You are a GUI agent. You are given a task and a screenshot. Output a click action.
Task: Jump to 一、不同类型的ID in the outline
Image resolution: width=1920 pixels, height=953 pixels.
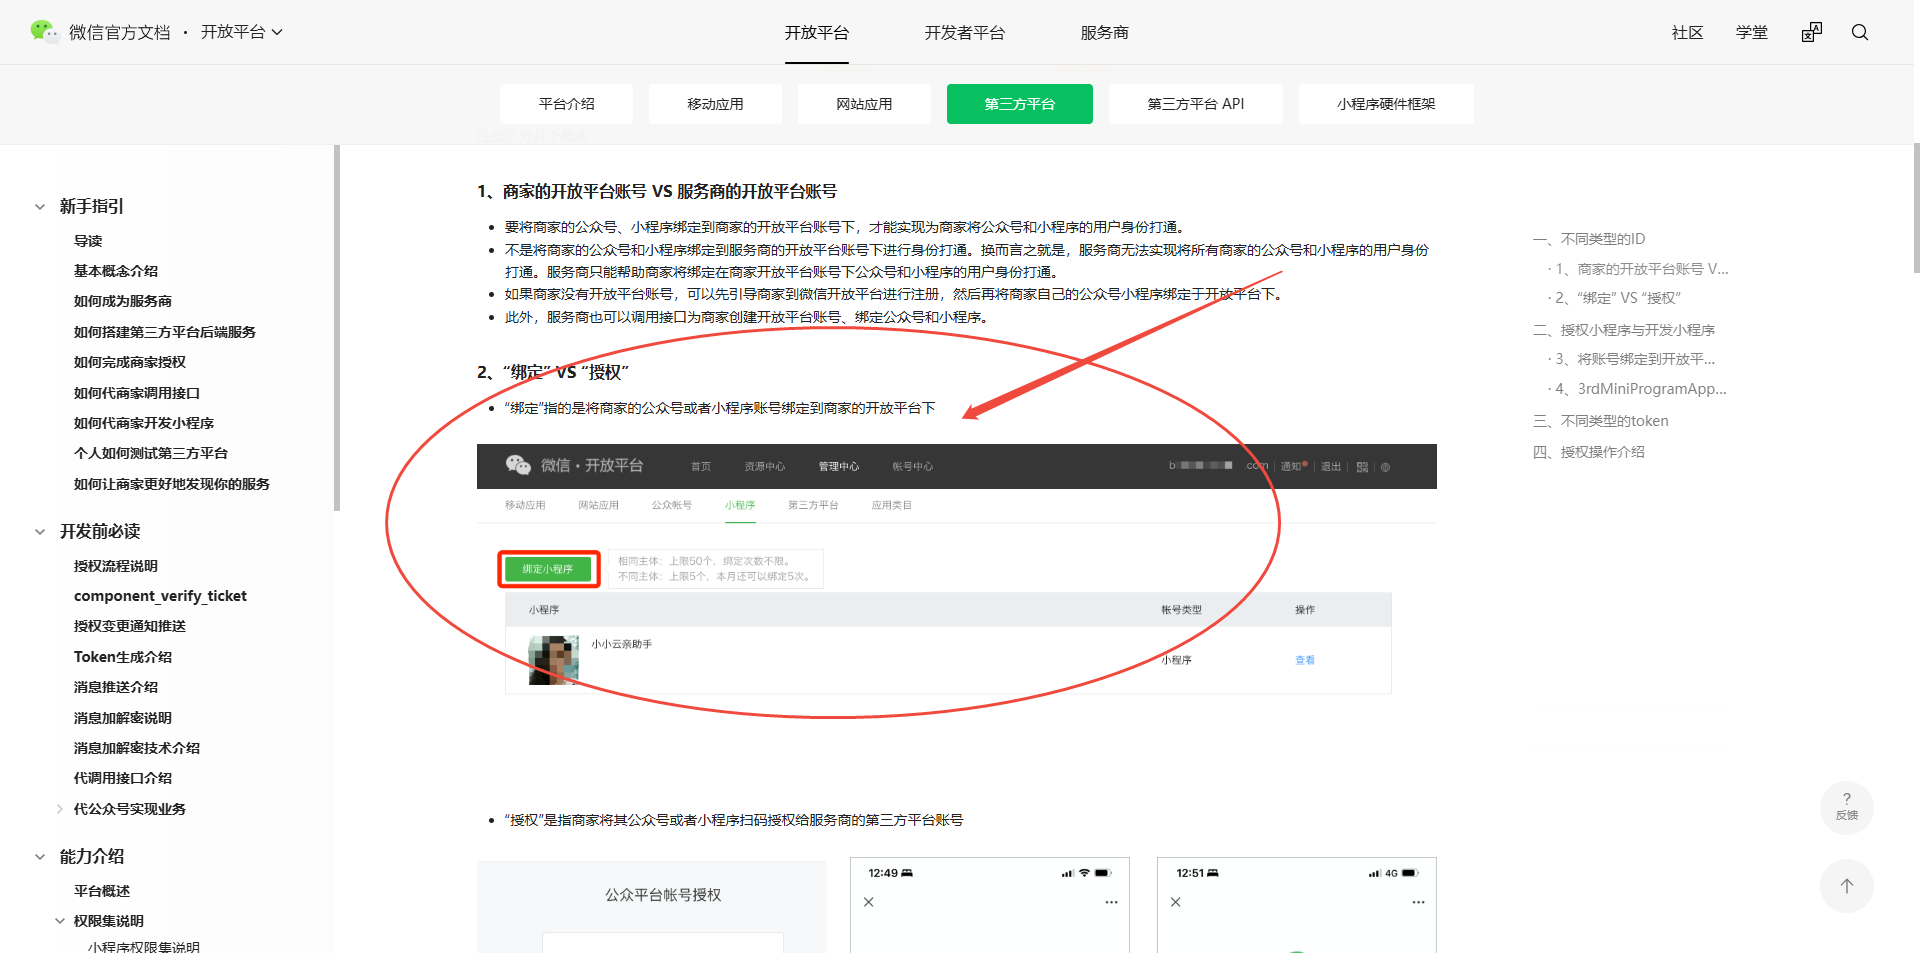pos(1589,239)
